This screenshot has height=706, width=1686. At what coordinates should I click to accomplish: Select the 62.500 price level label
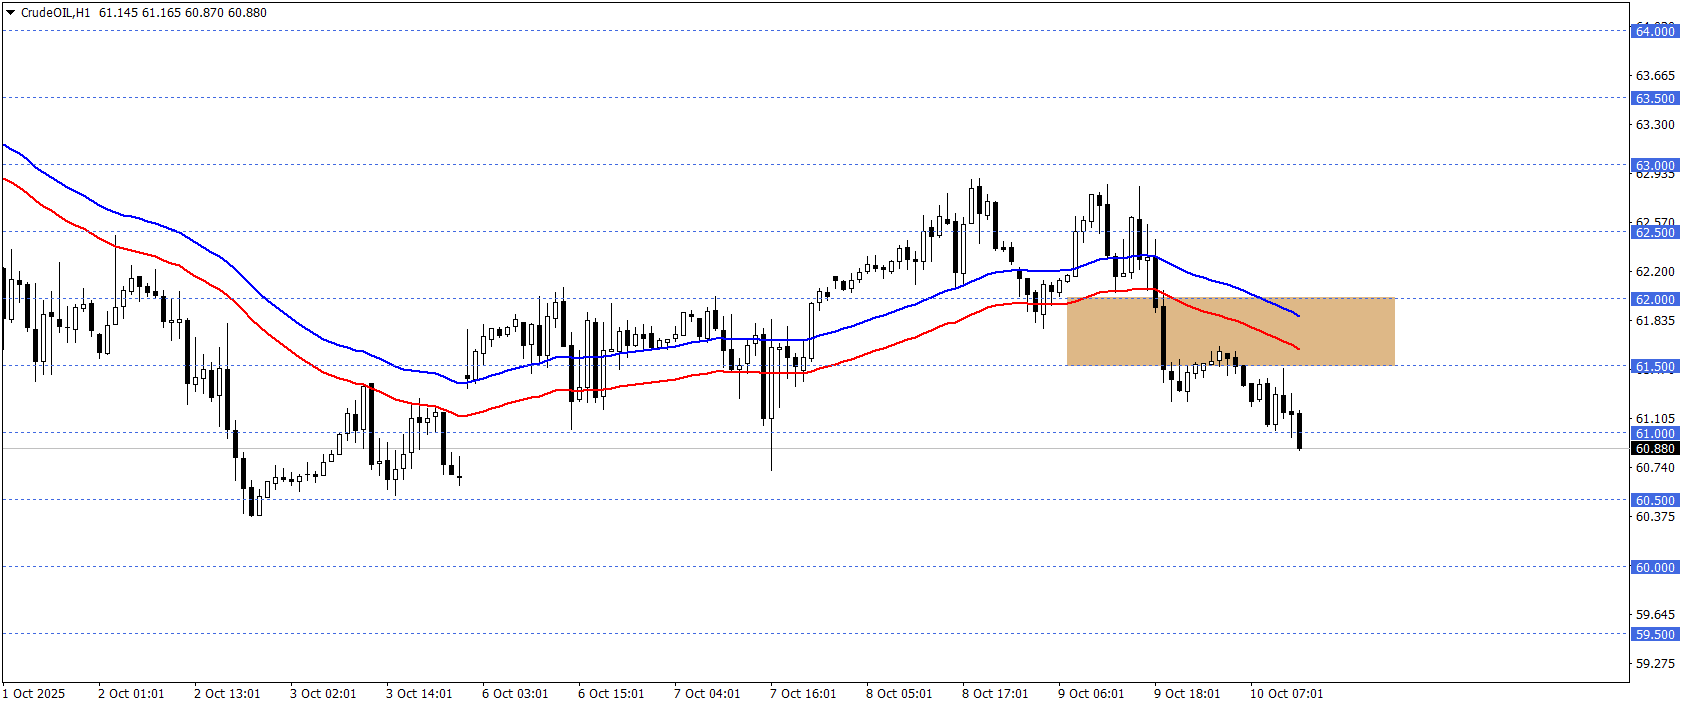pyautogui.click(x=1655, y=232)
